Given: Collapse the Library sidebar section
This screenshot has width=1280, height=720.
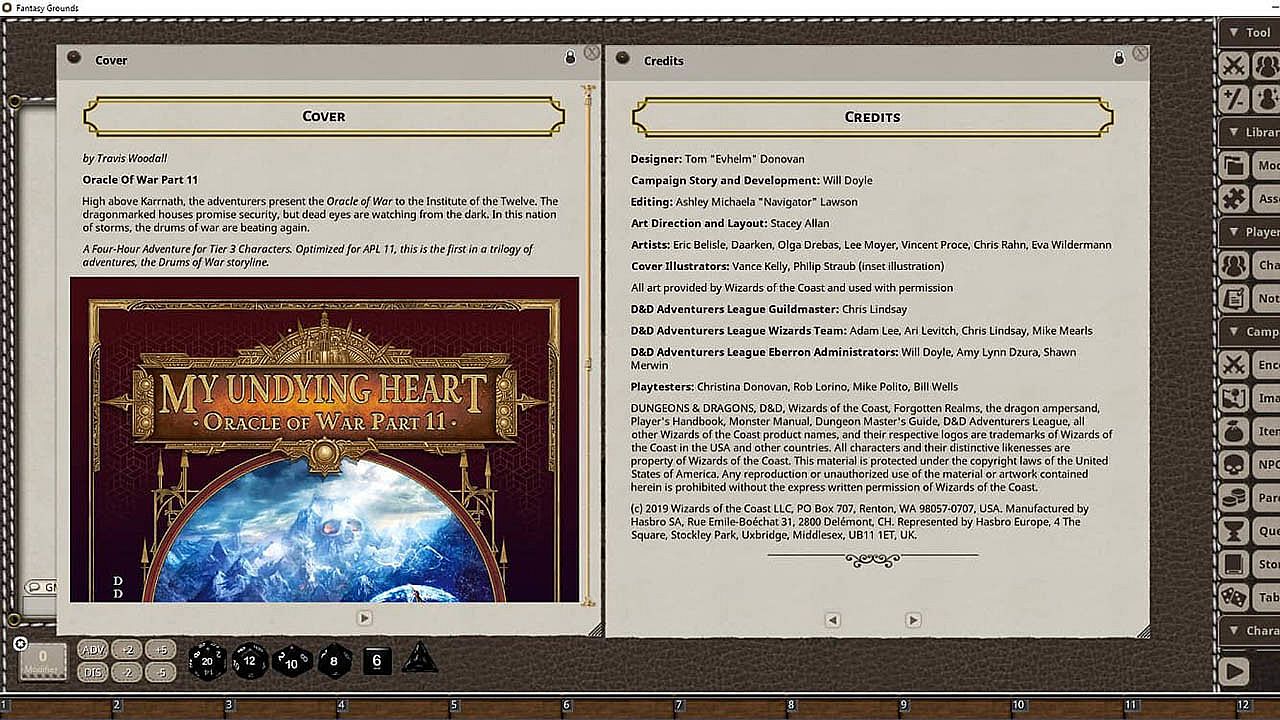Looking at the screenshot, I should pos(1249,132).
